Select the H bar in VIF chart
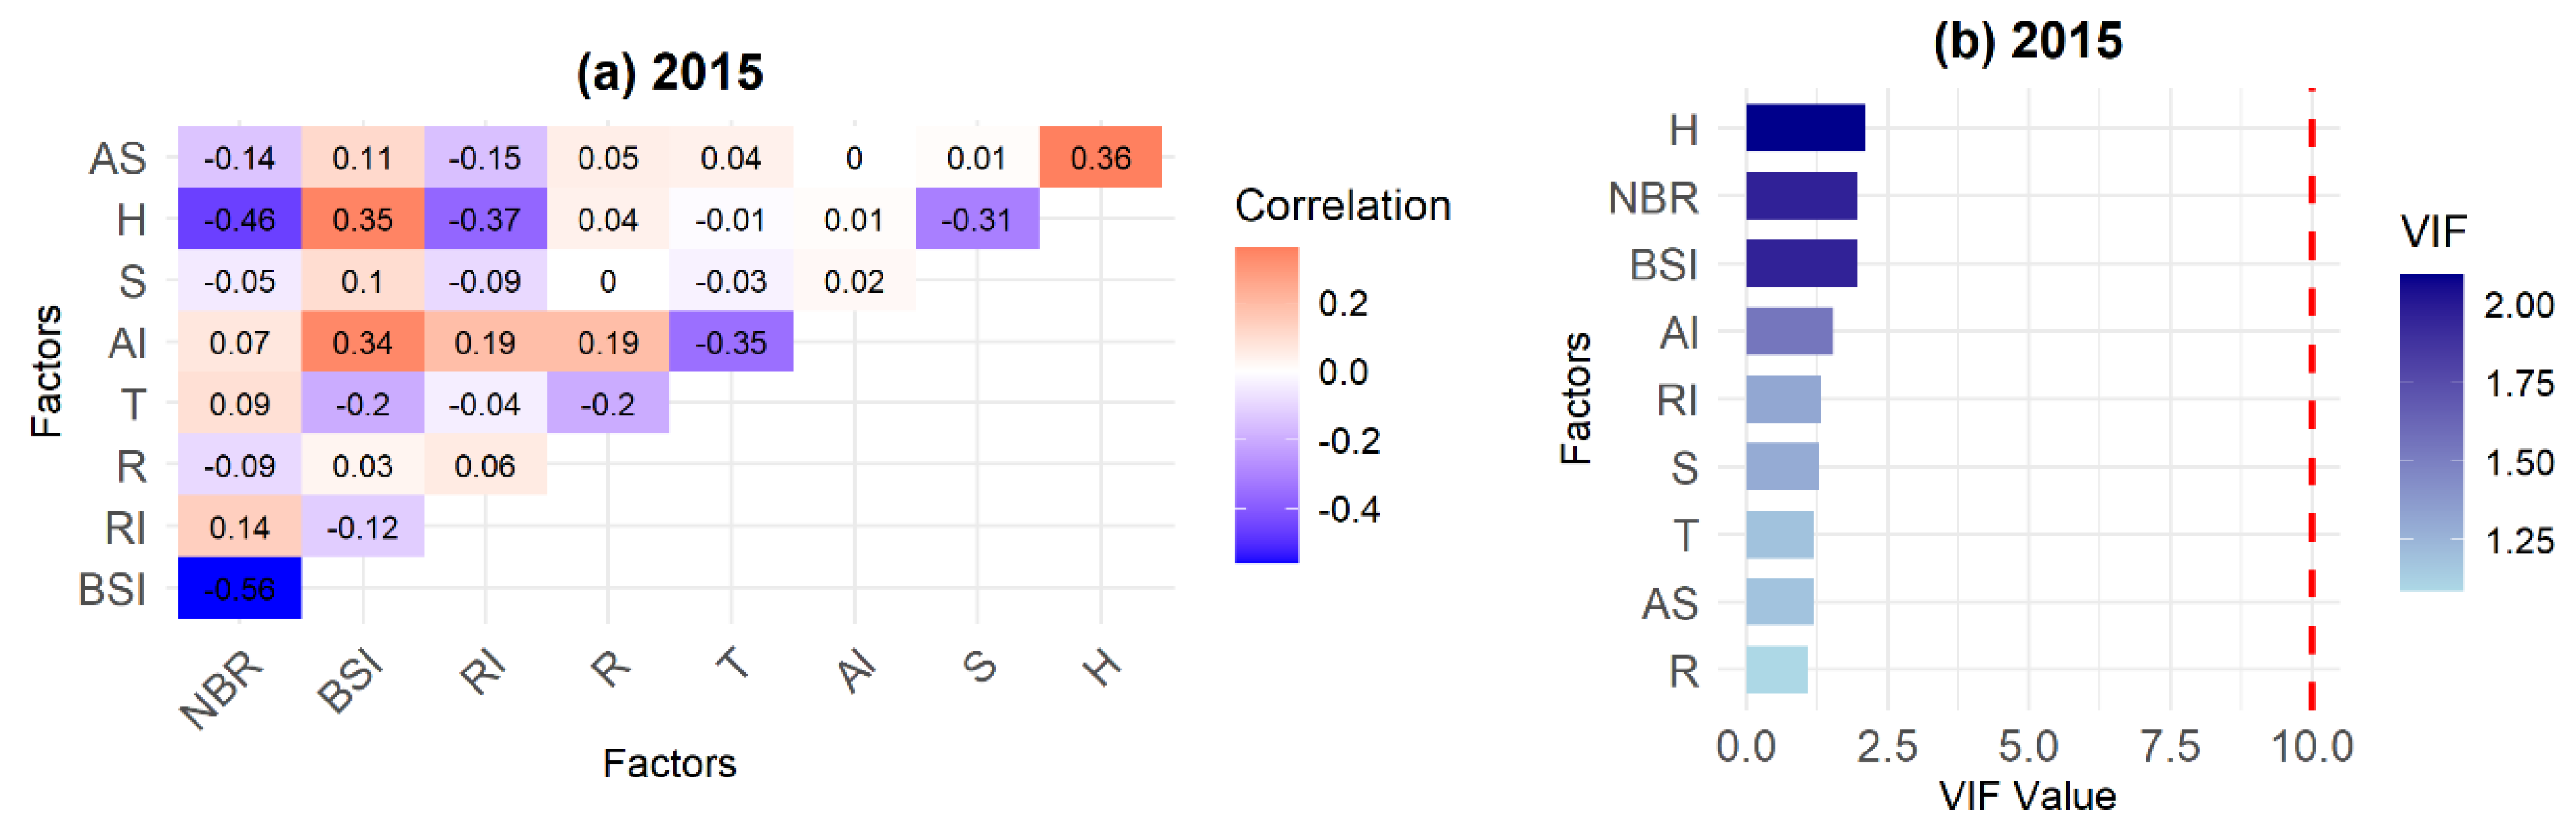The height and width of the screenshot is (839, 2576). 1805,128
